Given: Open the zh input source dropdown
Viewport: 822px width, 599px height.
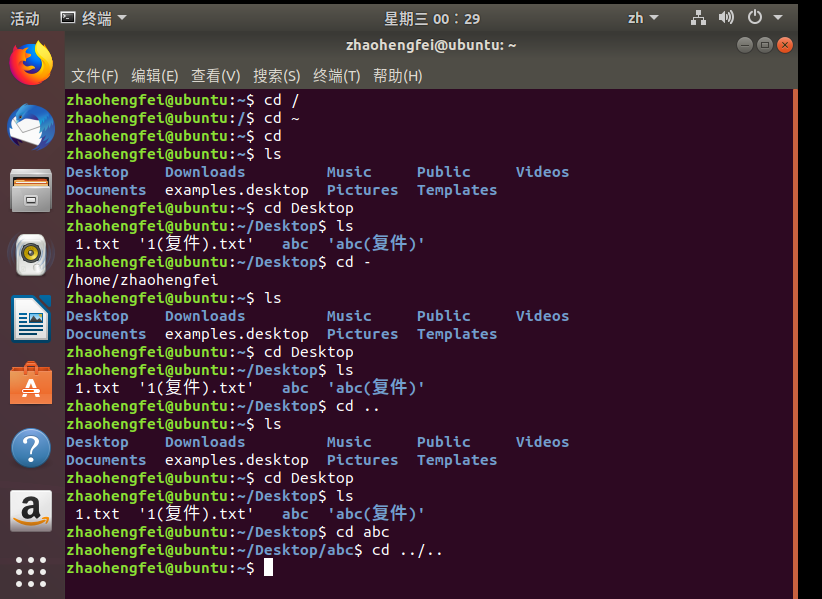Looking at the screenshot, I should 643,18.
